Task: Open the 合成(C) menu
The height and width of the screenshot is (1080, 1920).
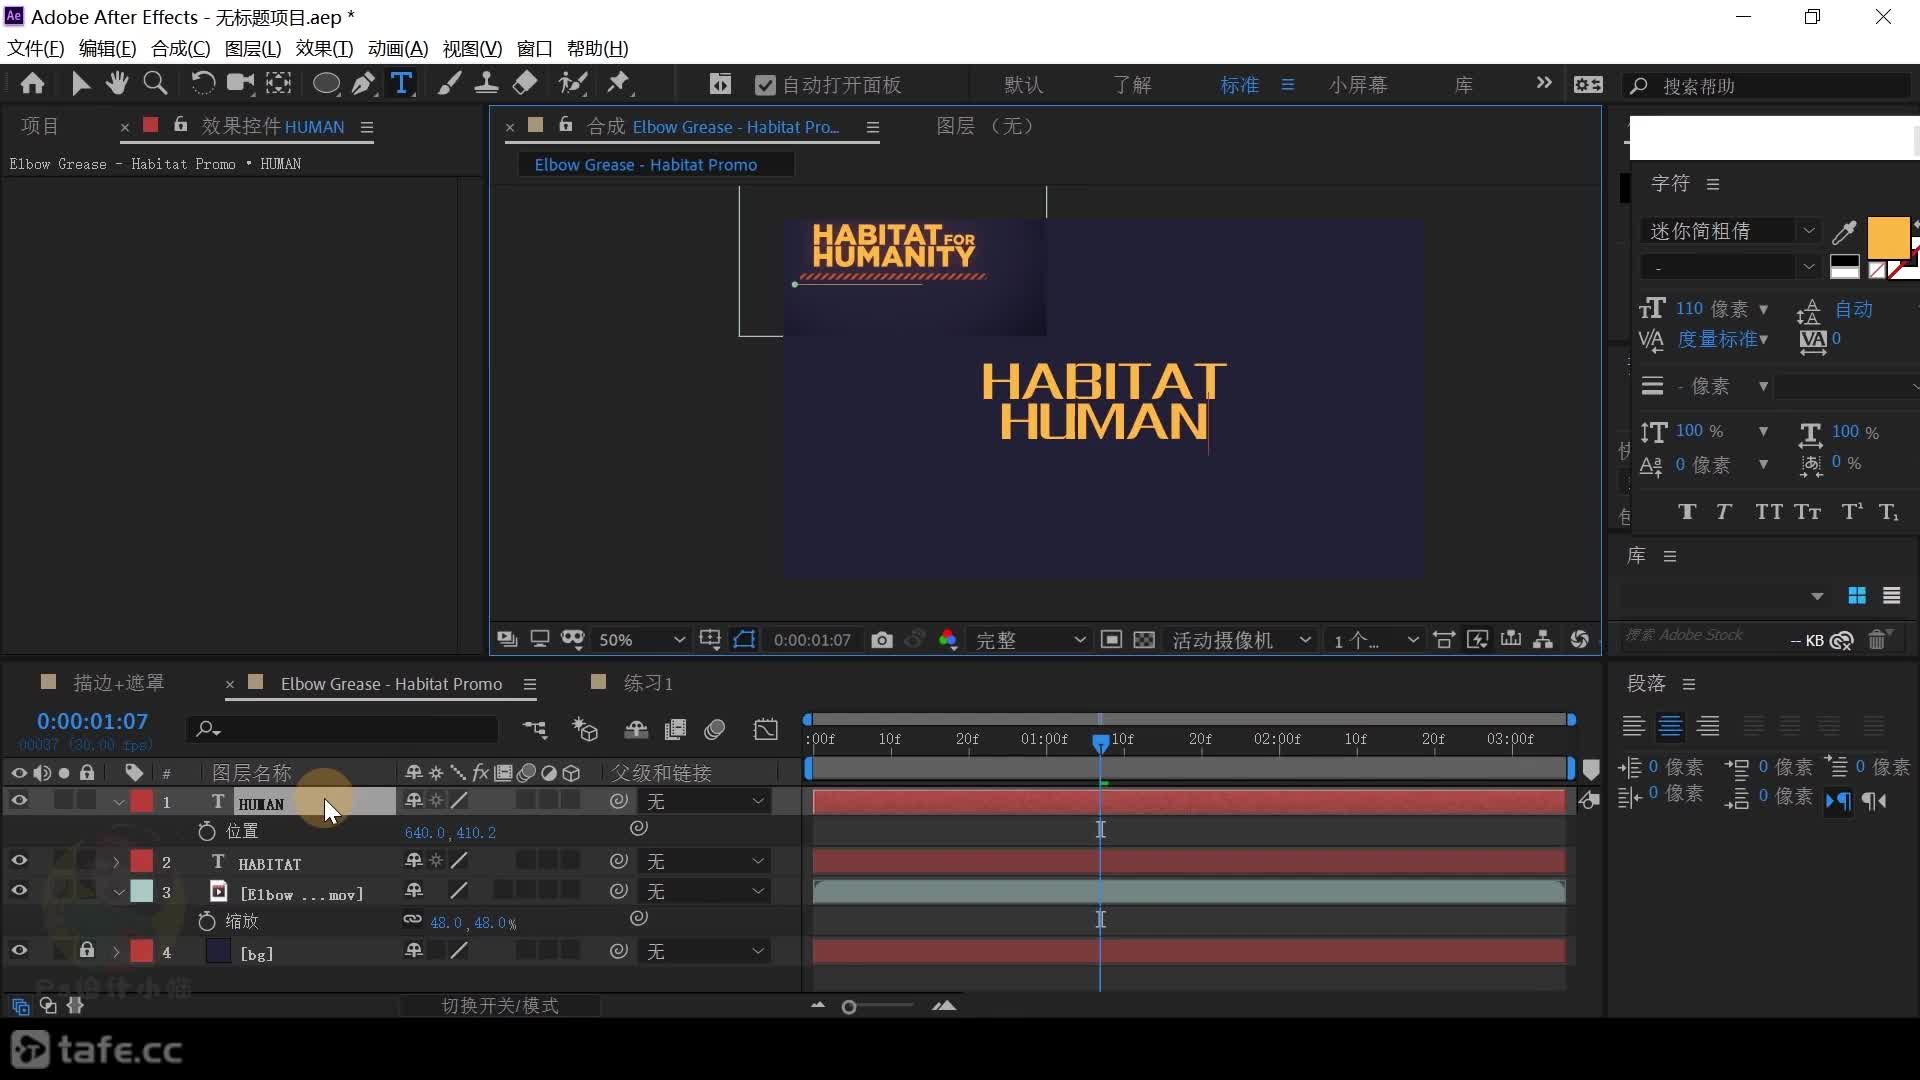Action: coord(180,48)
